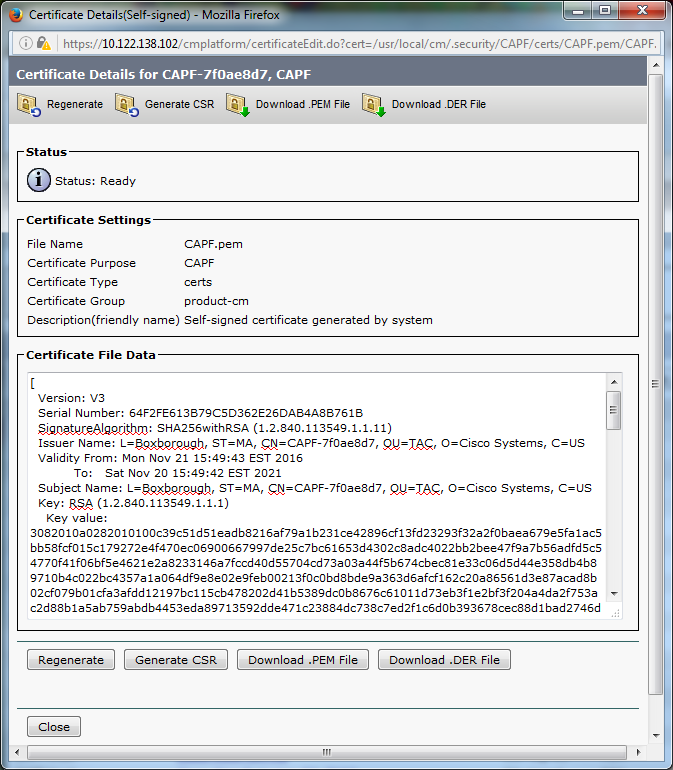This screenshot has width=673, height=770.
Task: Click the 'Description(friendly name)' label
Action: tap(103, 320)
